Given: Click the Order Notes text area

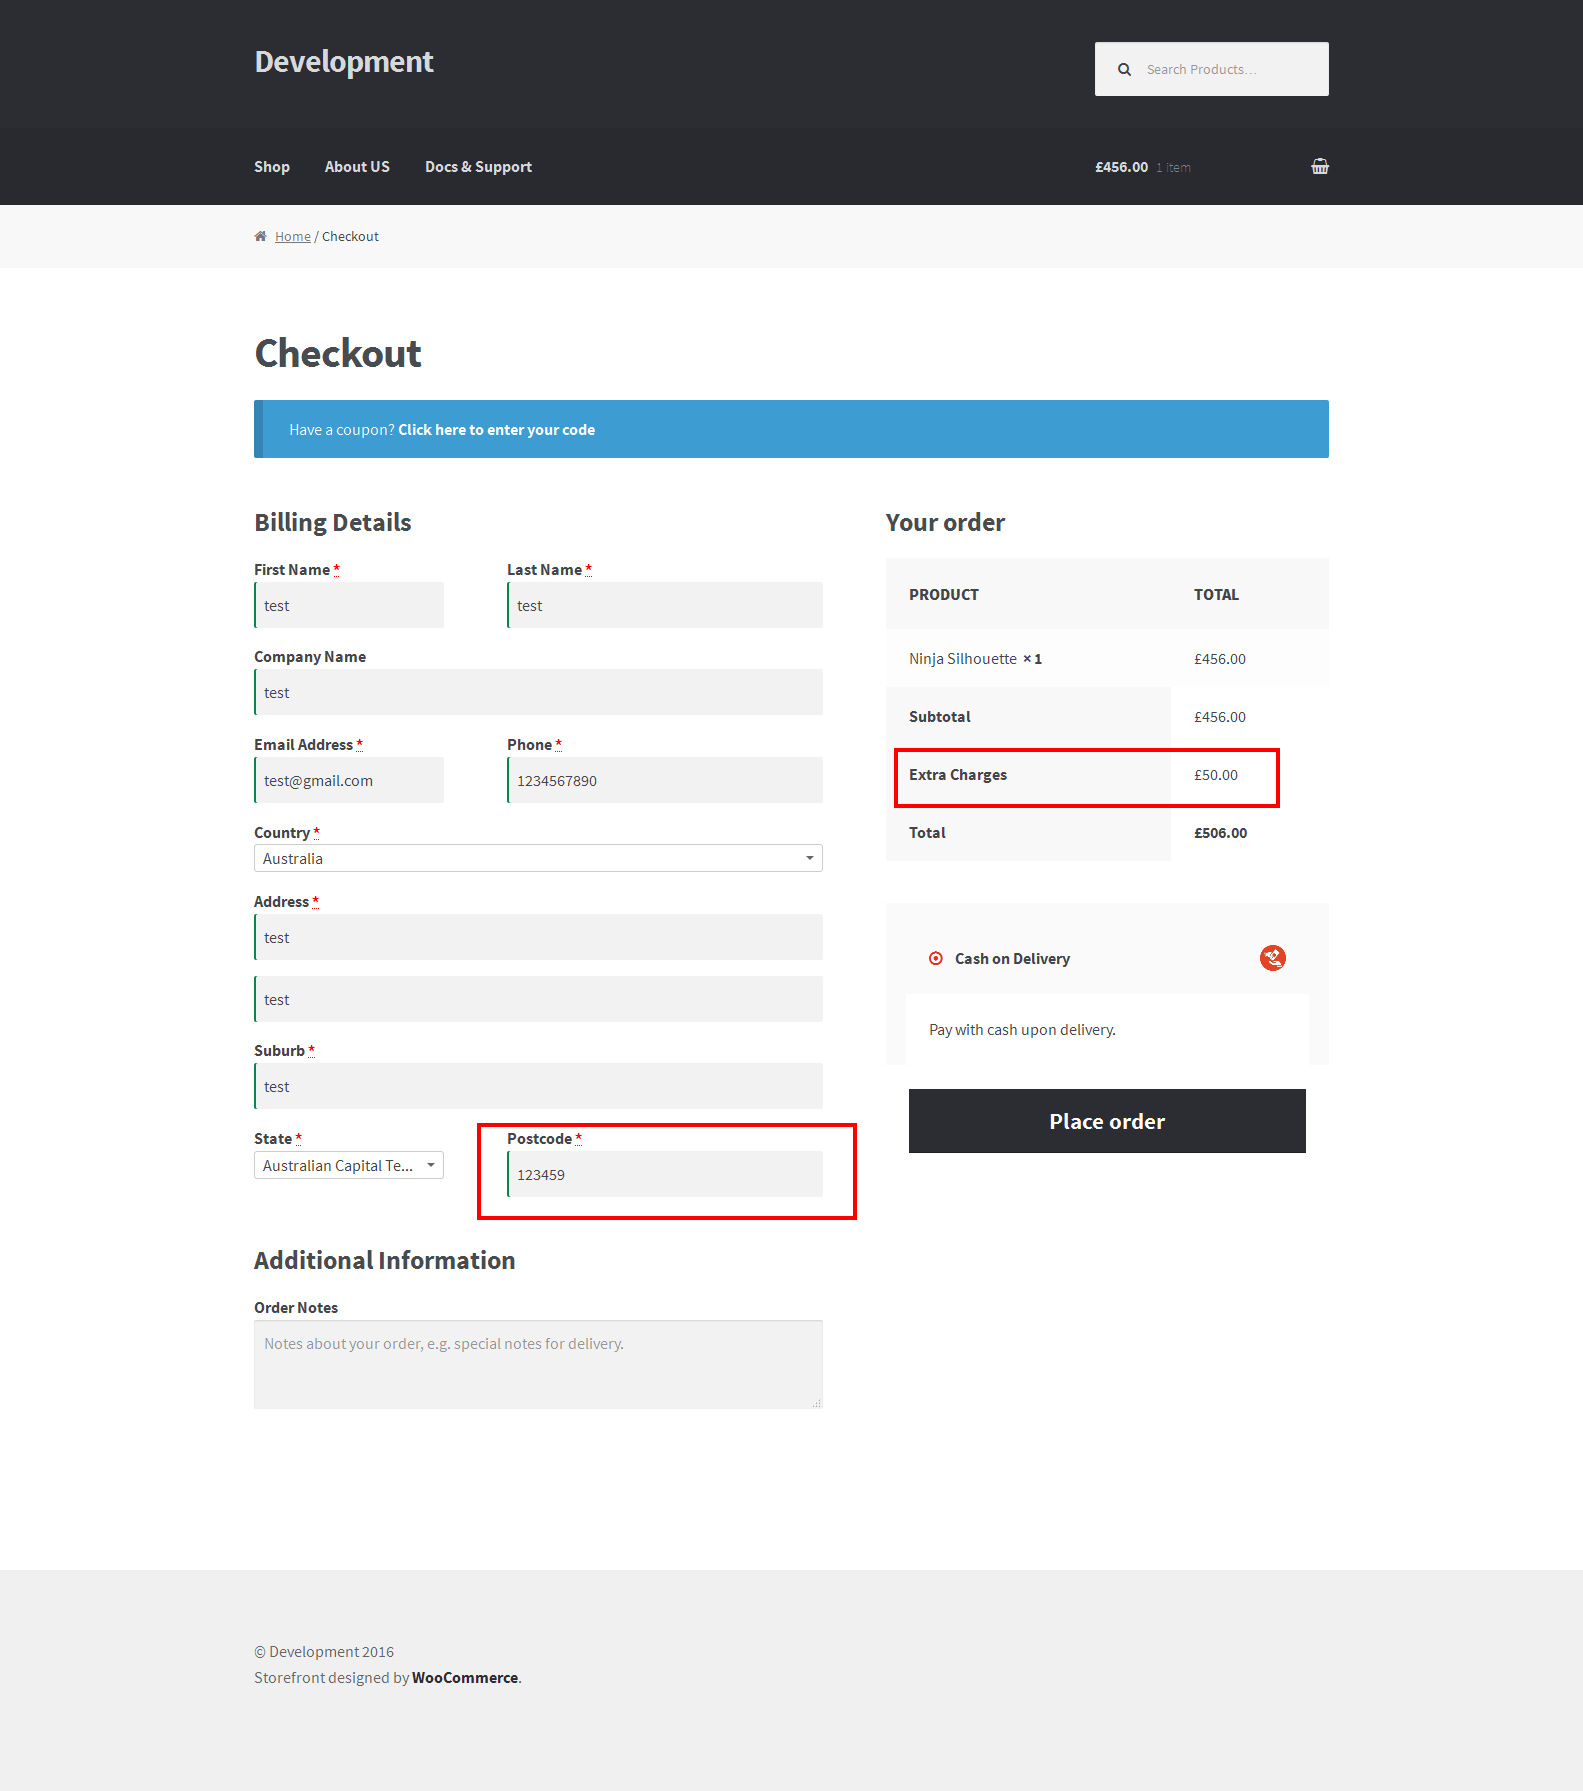Looking at the screenshot, I should click(538, 1364).
